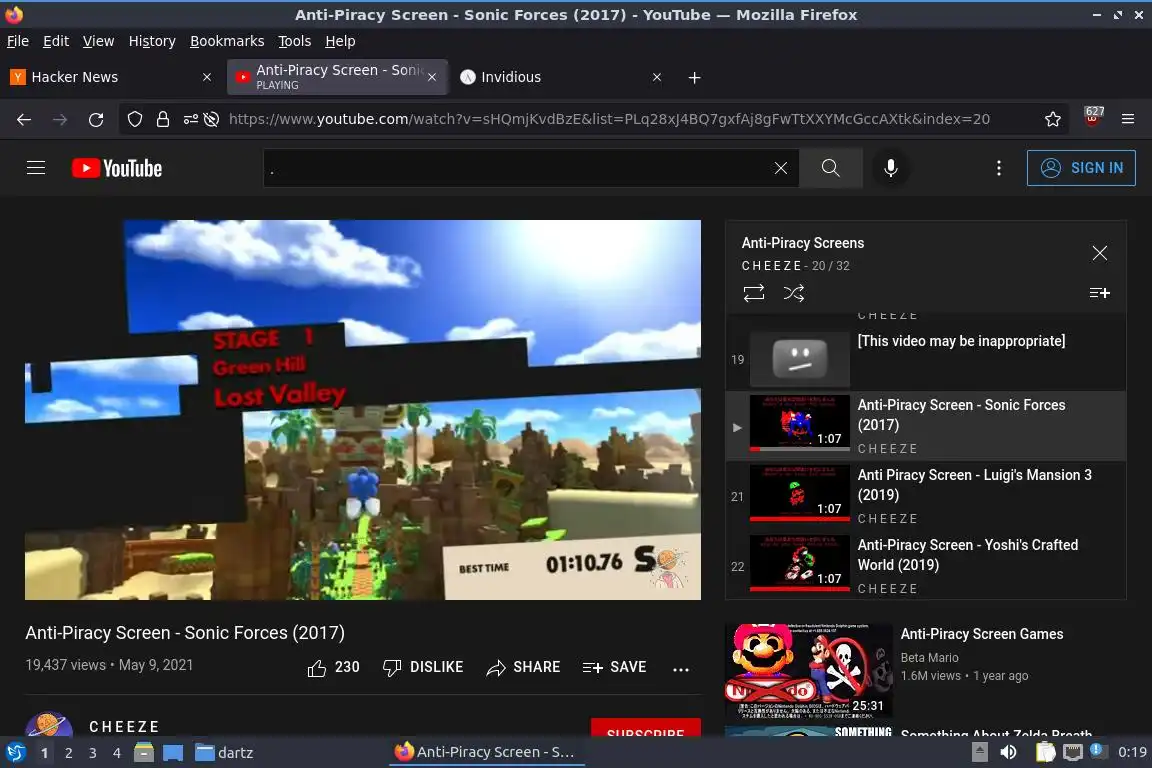The image size is (1152, 768).
Task: Open the Anti-Piracy Screen Games recommended thumbnail
Action: pos(808,671)
